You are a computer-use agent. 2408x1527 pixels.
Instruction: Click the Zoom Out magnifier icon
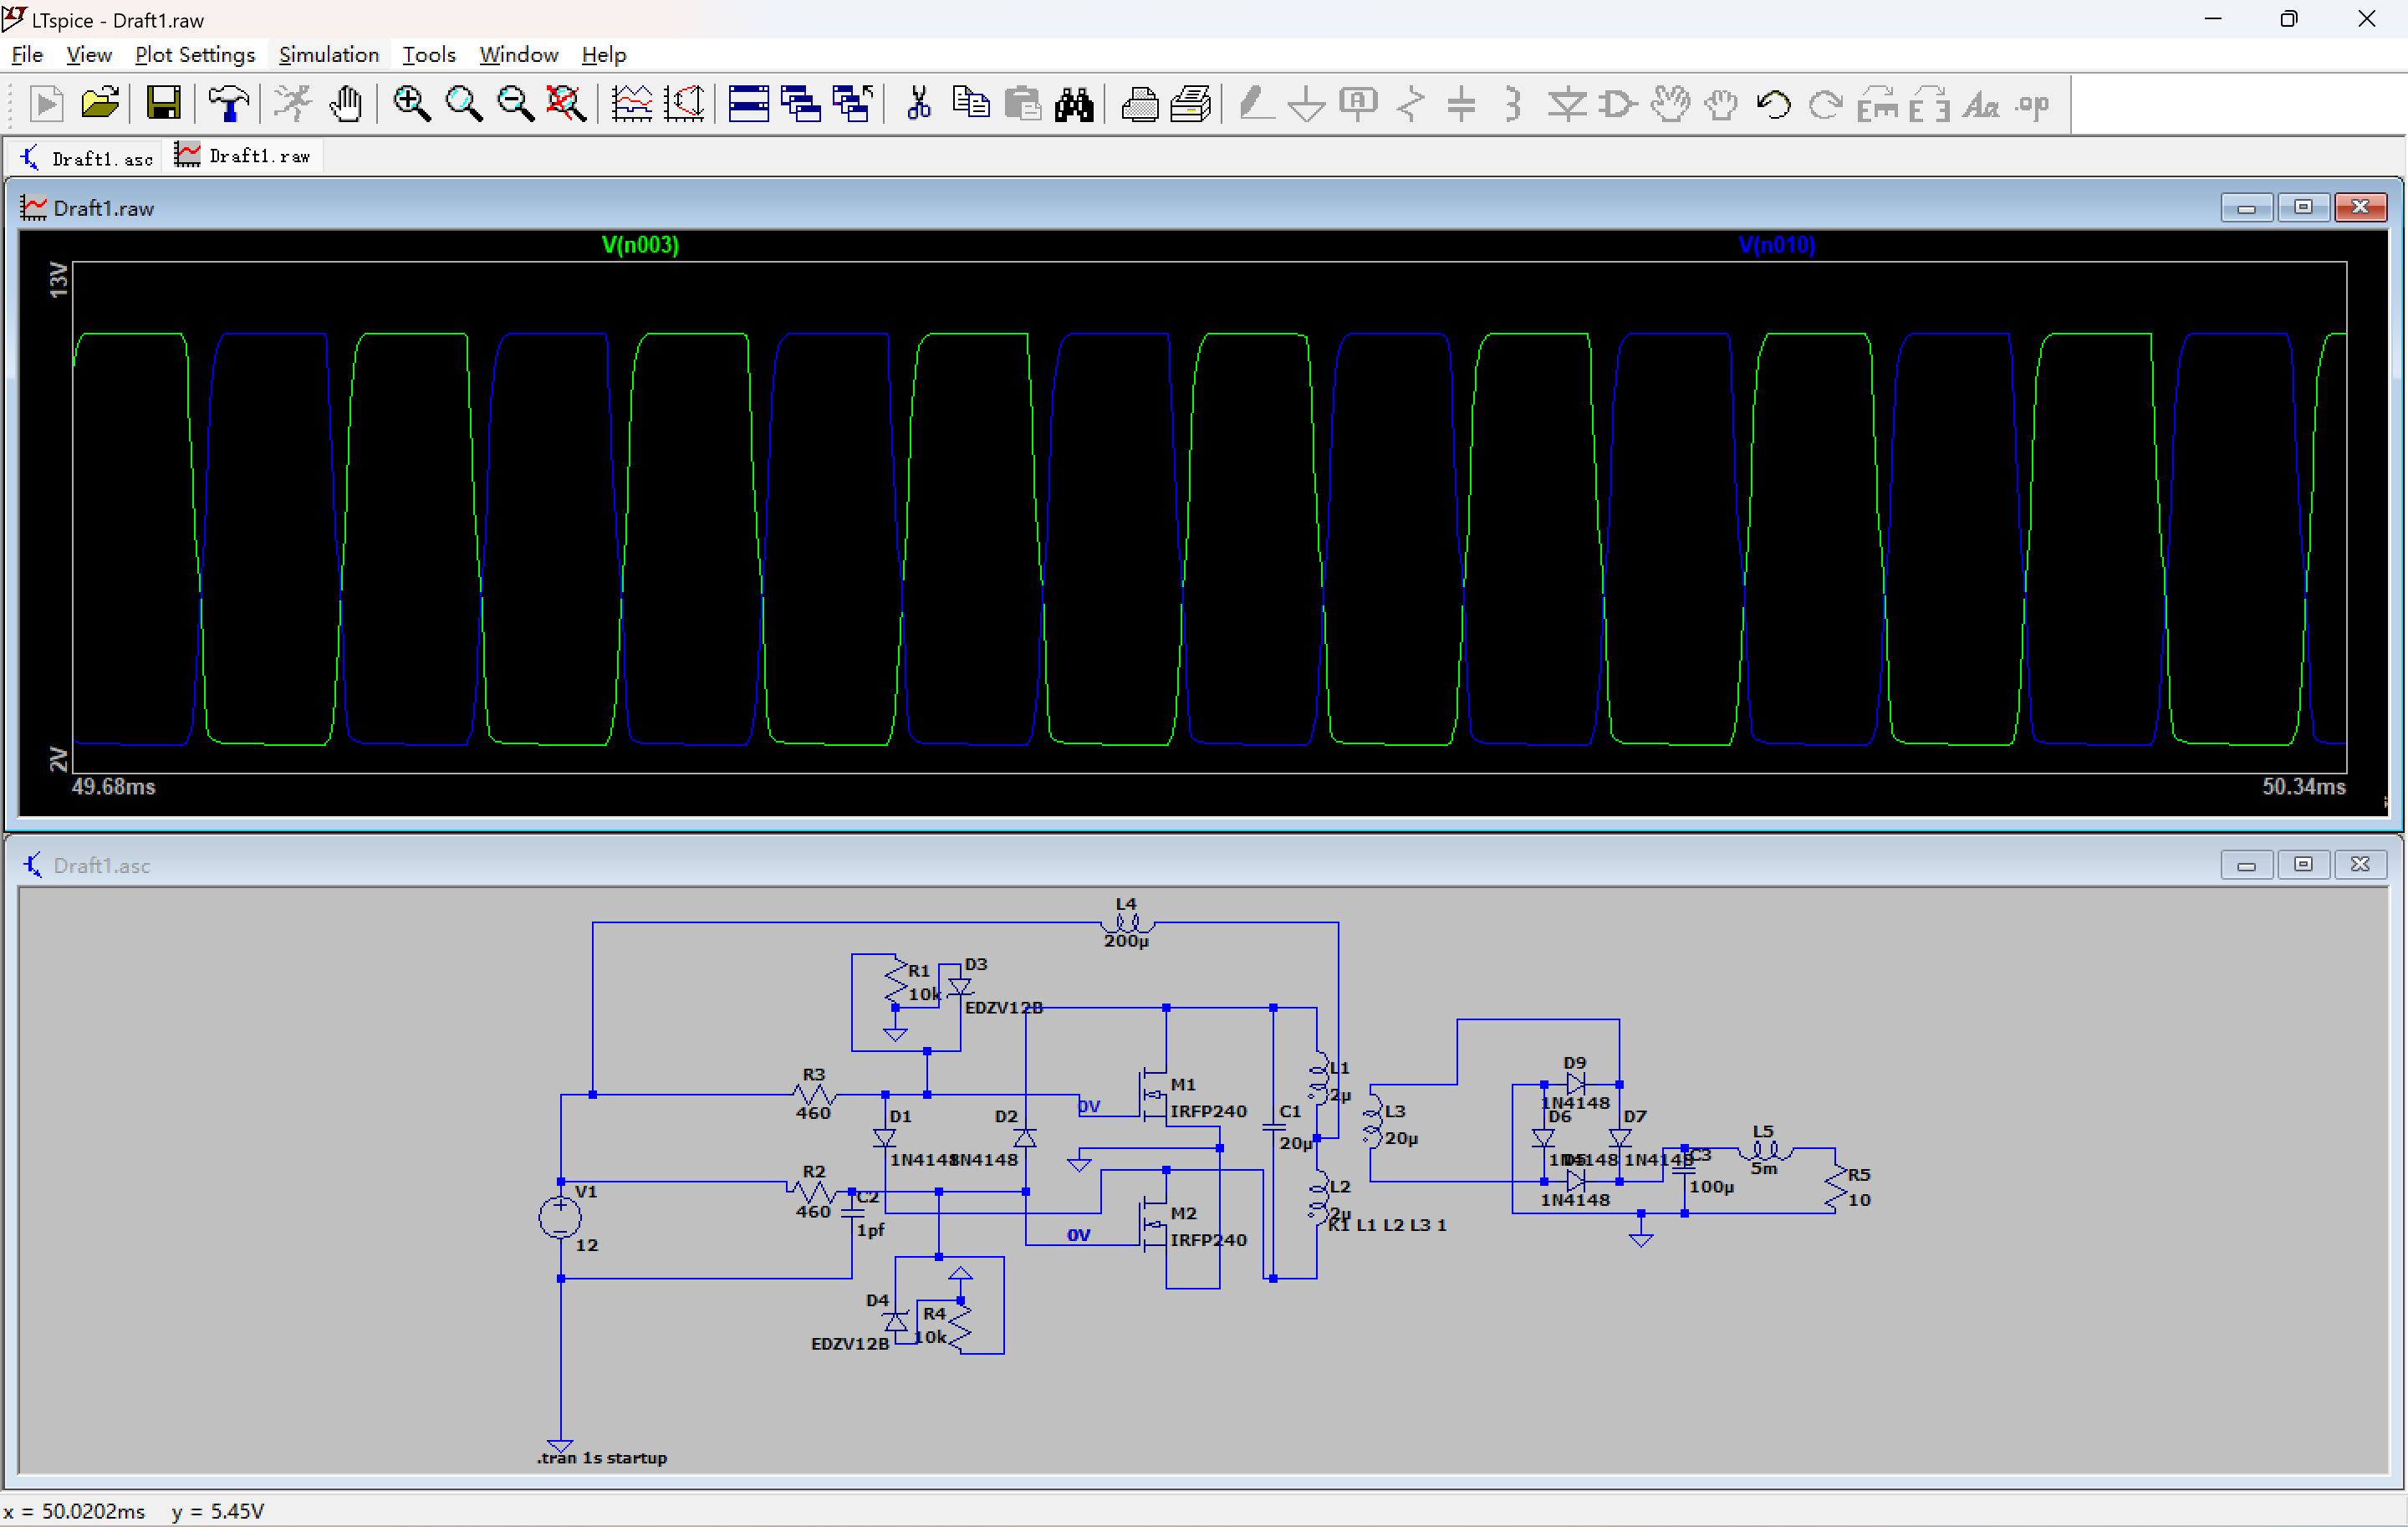pyautogui.click(x=515, y=103)
